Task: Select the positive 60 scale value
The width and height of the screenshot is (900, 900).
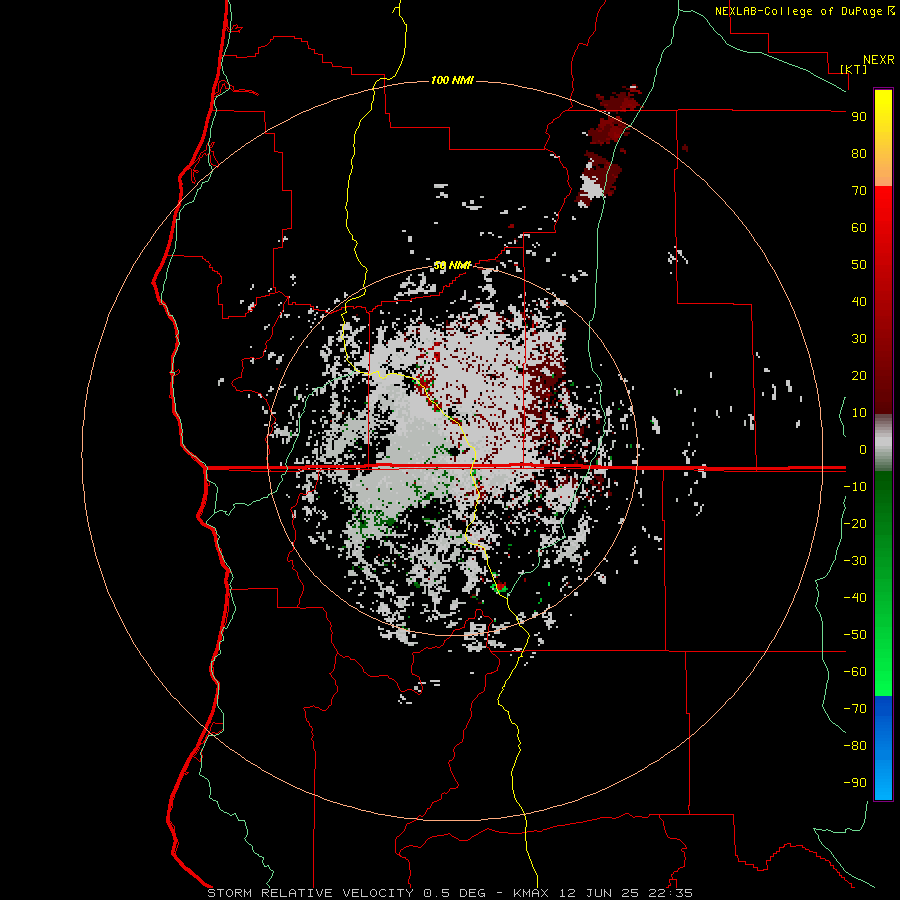Action: [859, 227]
